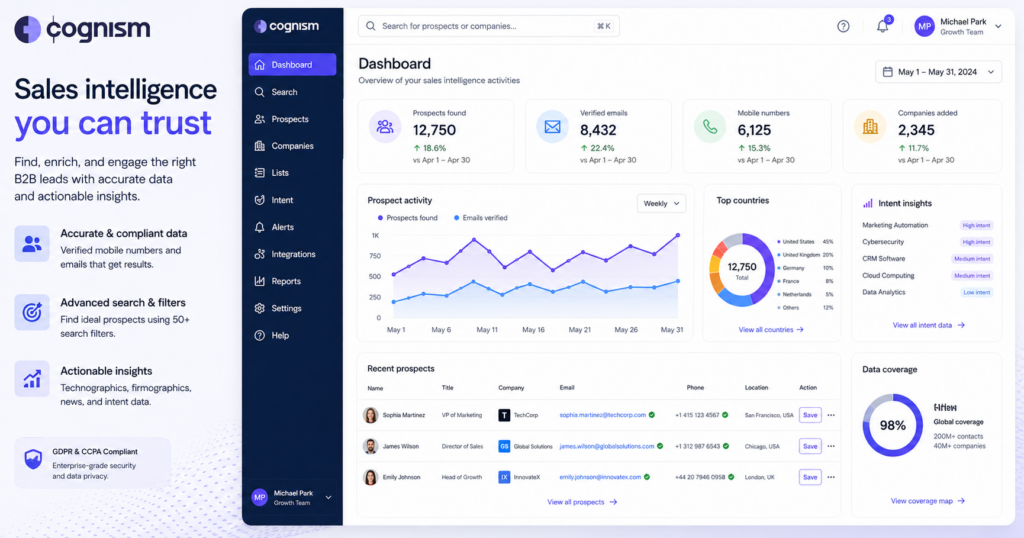This screenshot has height=538, width=1024.
Task: Click the Verified emails envelope icon
Action: [x=552, y=127]
